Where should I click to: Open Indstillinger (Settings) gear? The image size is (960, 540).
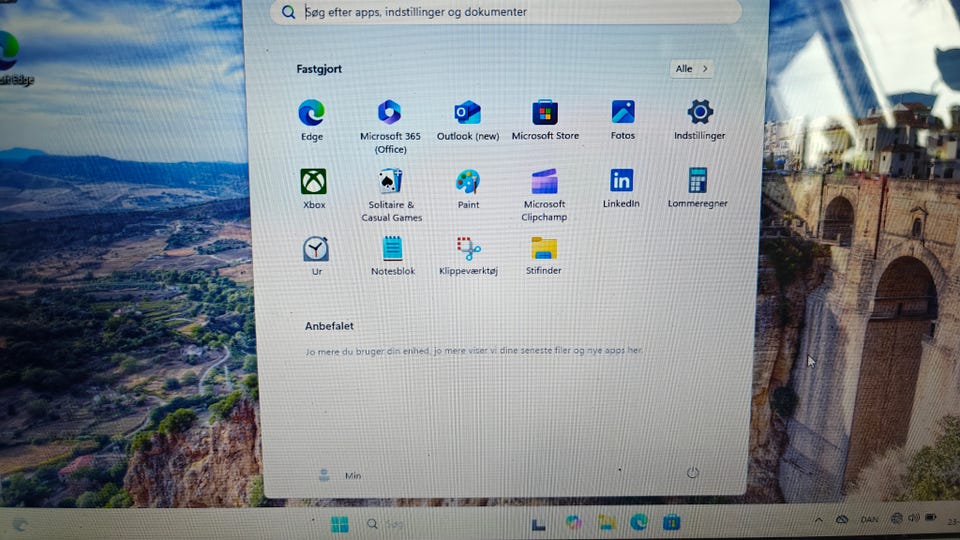699,120
